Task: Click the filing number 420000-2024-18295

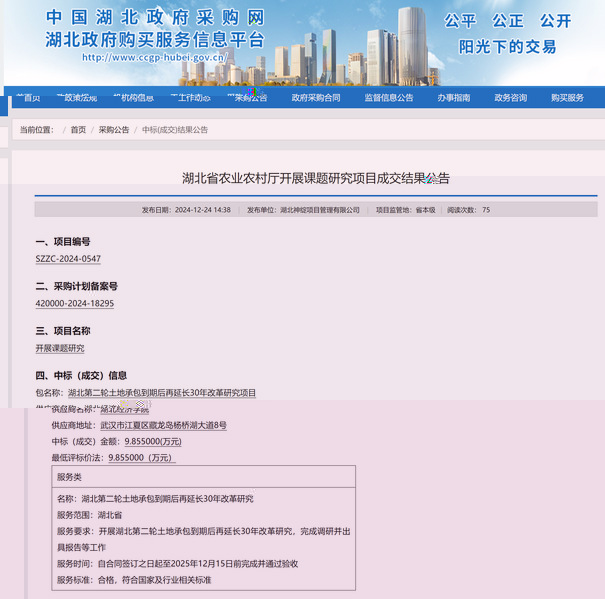Action: click(x=75, y=303)
